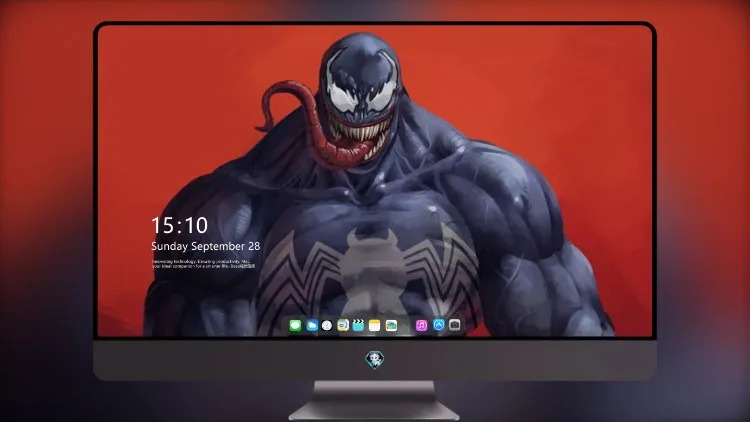
Task: Launch the Weather app from the dock
Action: pyautogui.click(x=312, y=325)
